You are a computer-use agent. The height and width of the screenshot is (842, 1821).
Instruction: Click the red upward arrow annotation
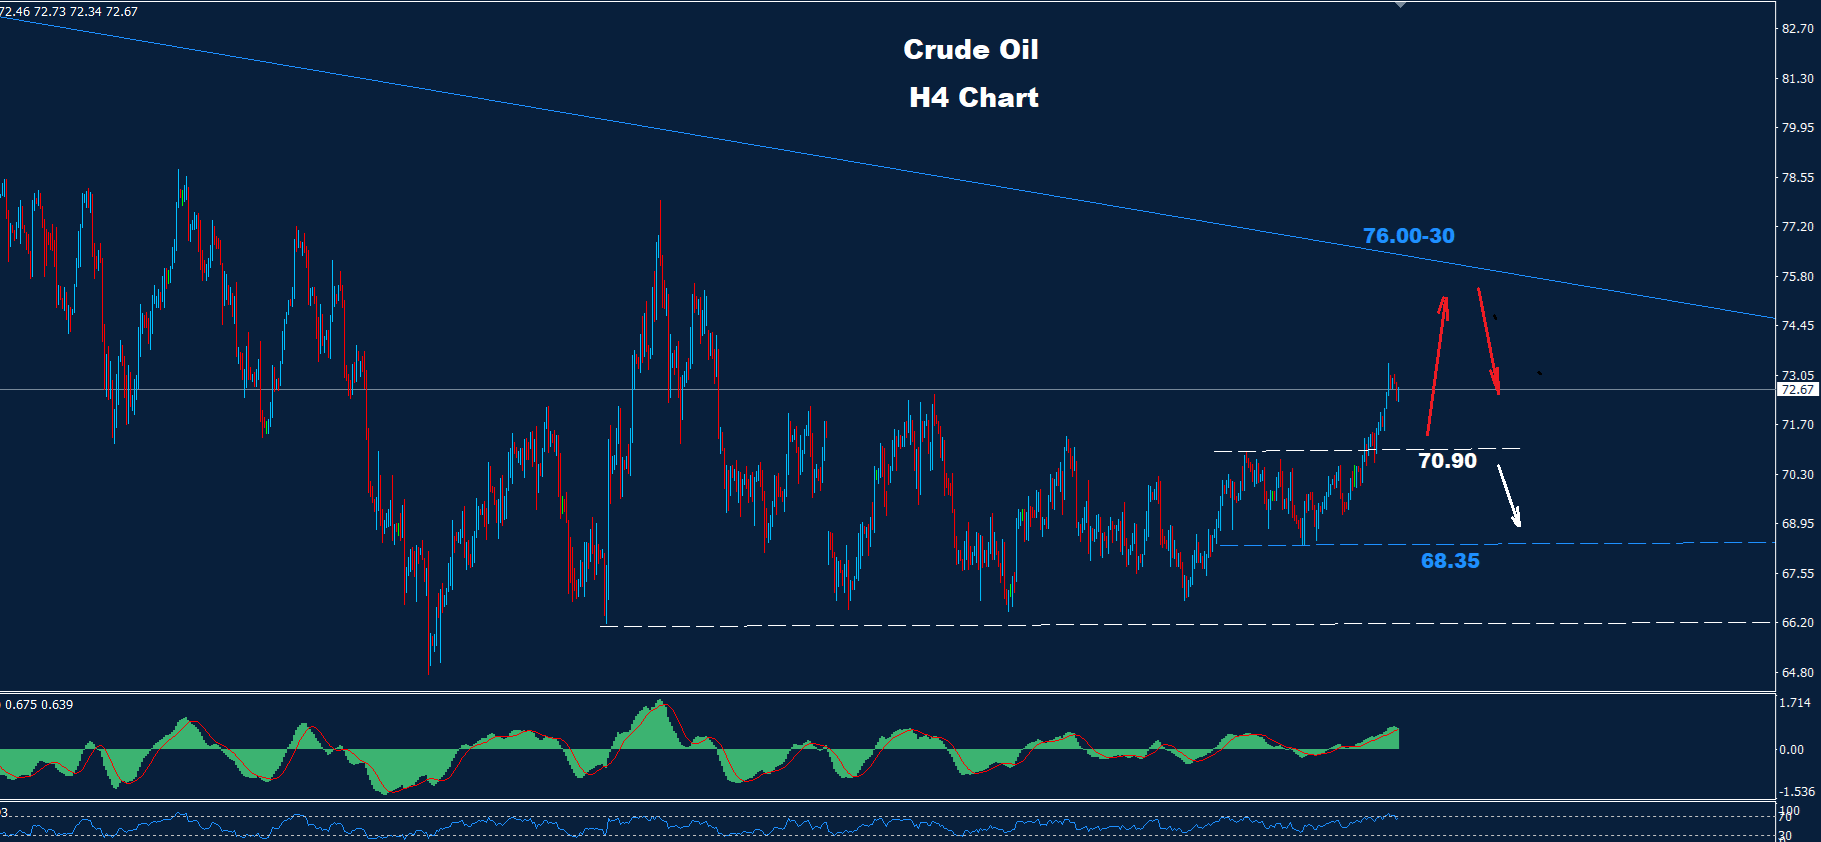pos(1436,365)
